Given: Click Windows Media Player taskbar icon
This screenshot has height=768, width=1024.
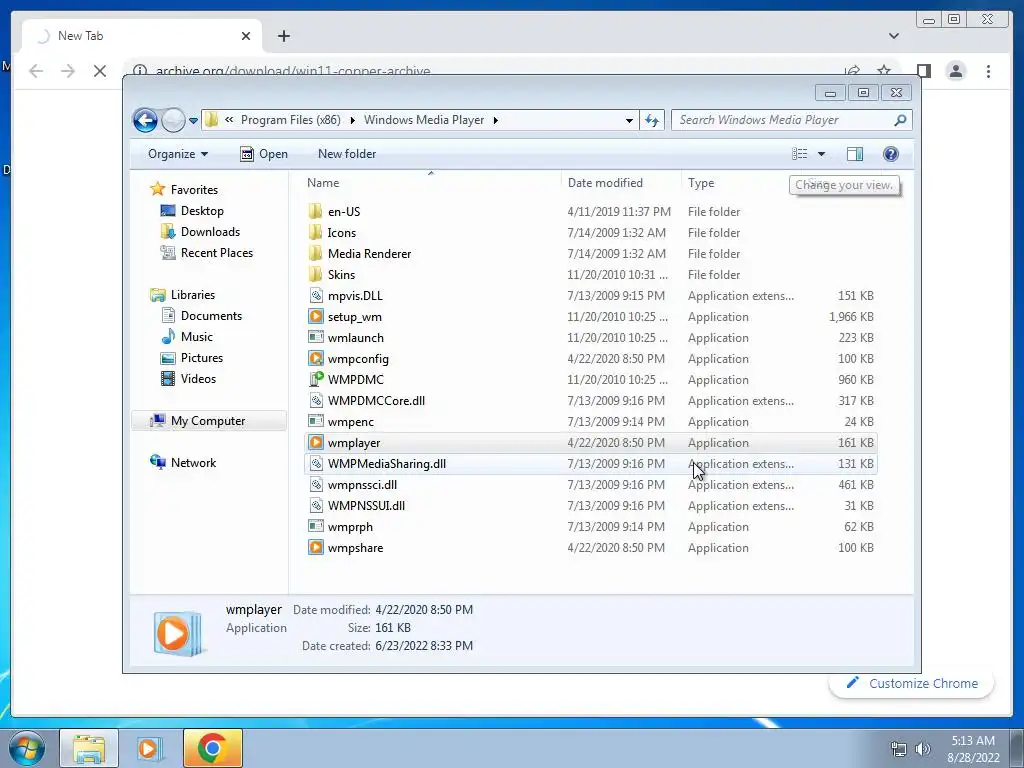Looking at the screenshot, I should click(x=148, y=748).
